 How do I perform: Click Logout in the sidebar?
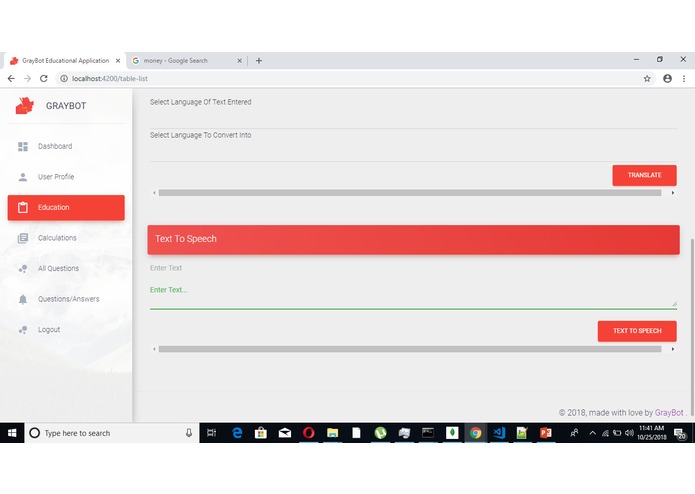point(66,330)
